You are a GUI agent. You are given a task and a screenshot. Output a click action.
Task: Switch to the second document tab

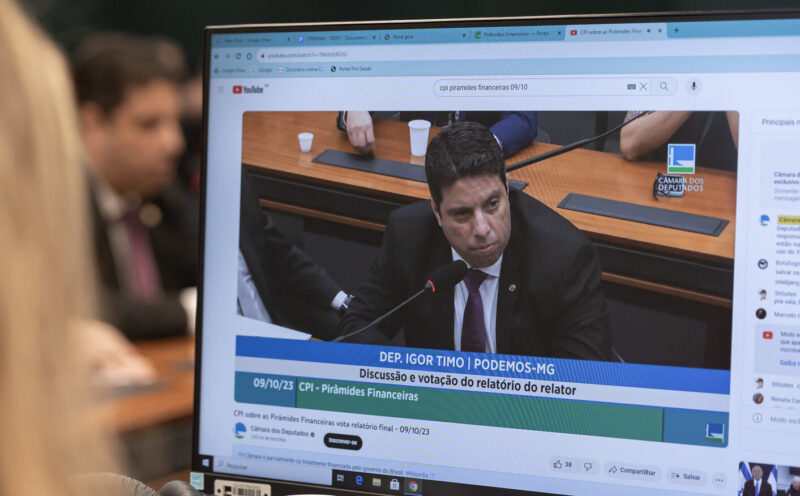pos(335,38)
